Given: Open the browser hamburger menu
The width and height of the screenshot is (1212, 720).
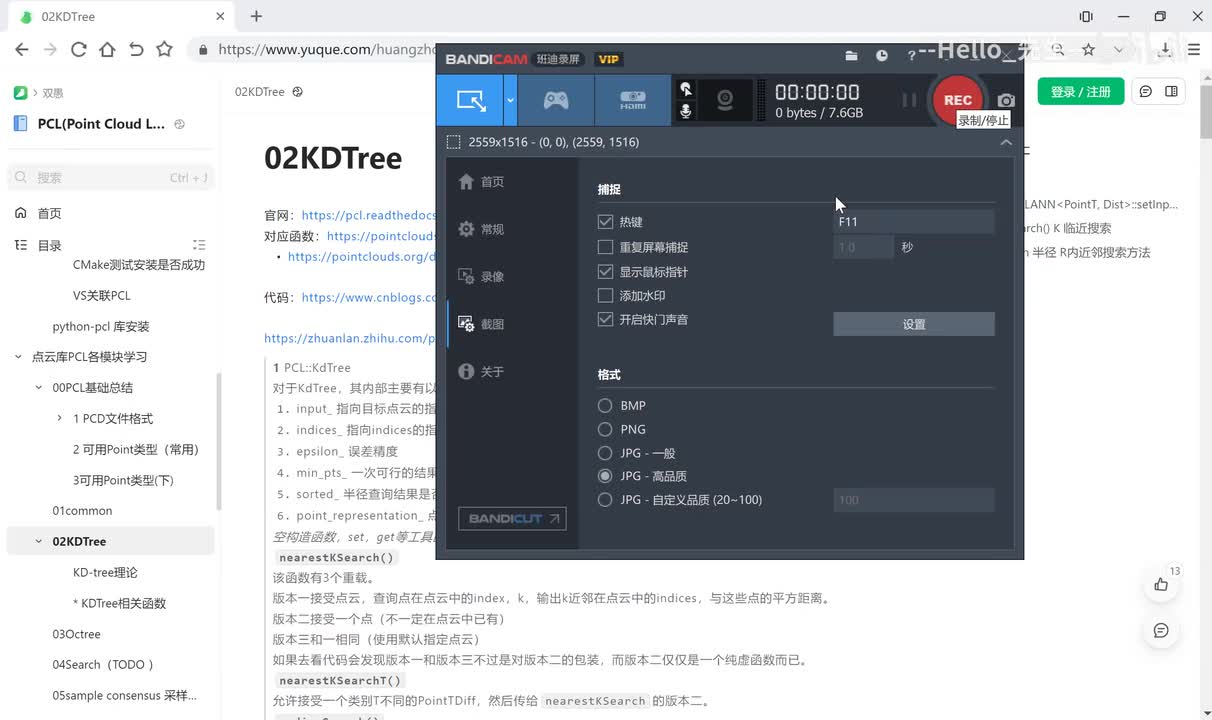Looking at the screenshot, I should 1194,49.
